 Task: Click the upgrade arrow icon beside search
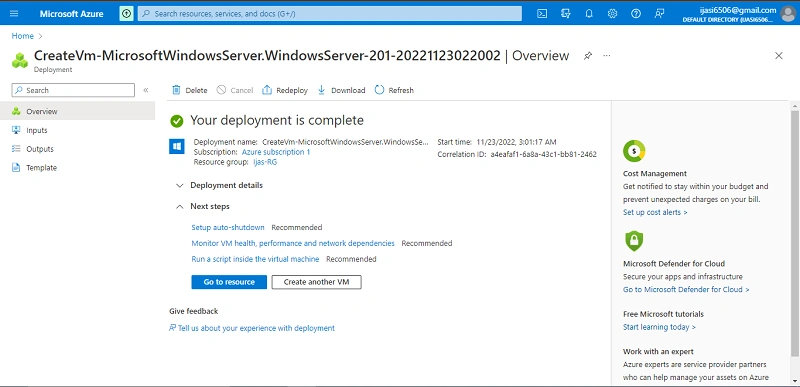(x=126, y=14)
